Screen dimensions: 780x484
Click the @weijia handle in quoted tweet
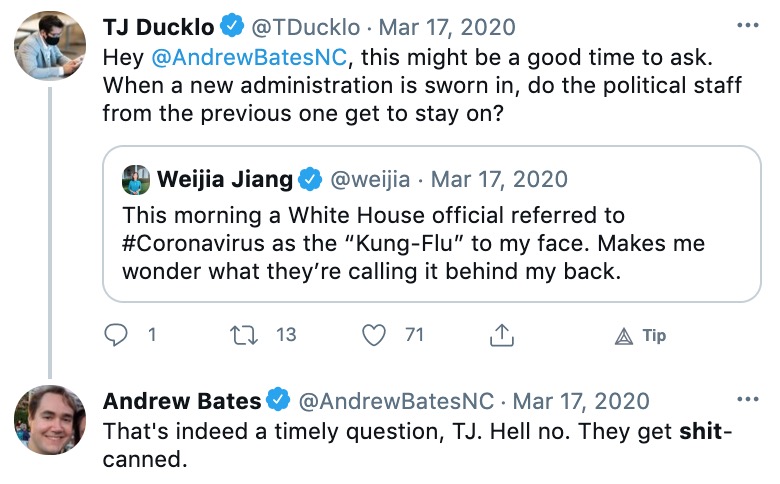369,181
